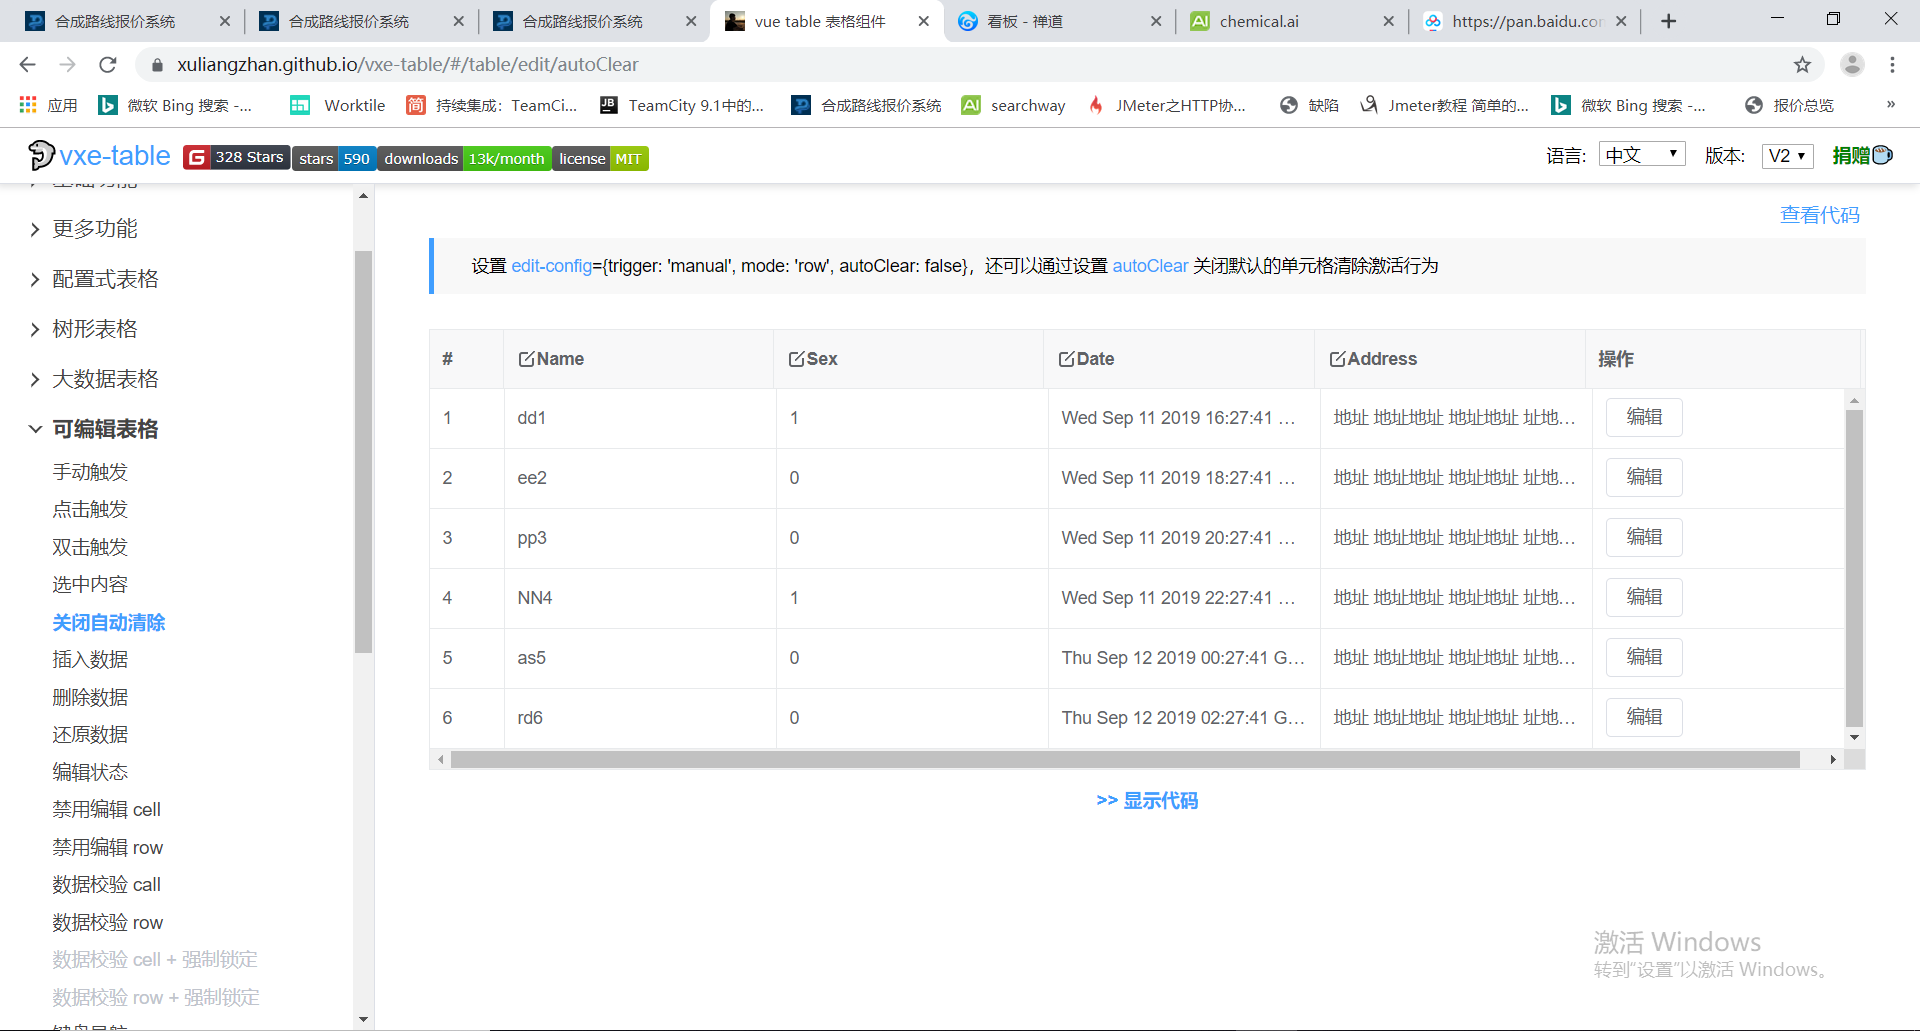Click the edit icon in Date column header
The height and width of the screenshot is (1031, 1920).
[1067, 359]
